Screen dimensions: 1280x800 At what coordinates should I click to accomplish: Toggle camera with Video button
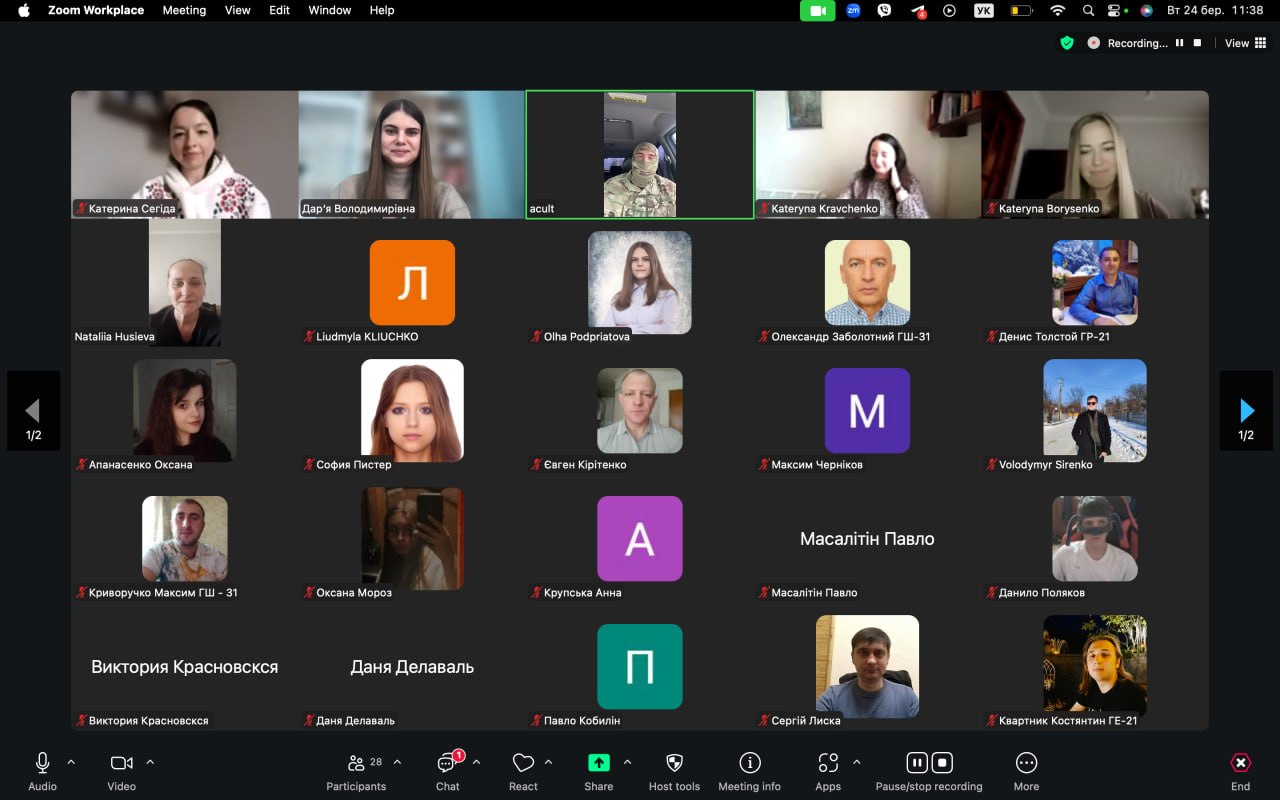point(121,763)
